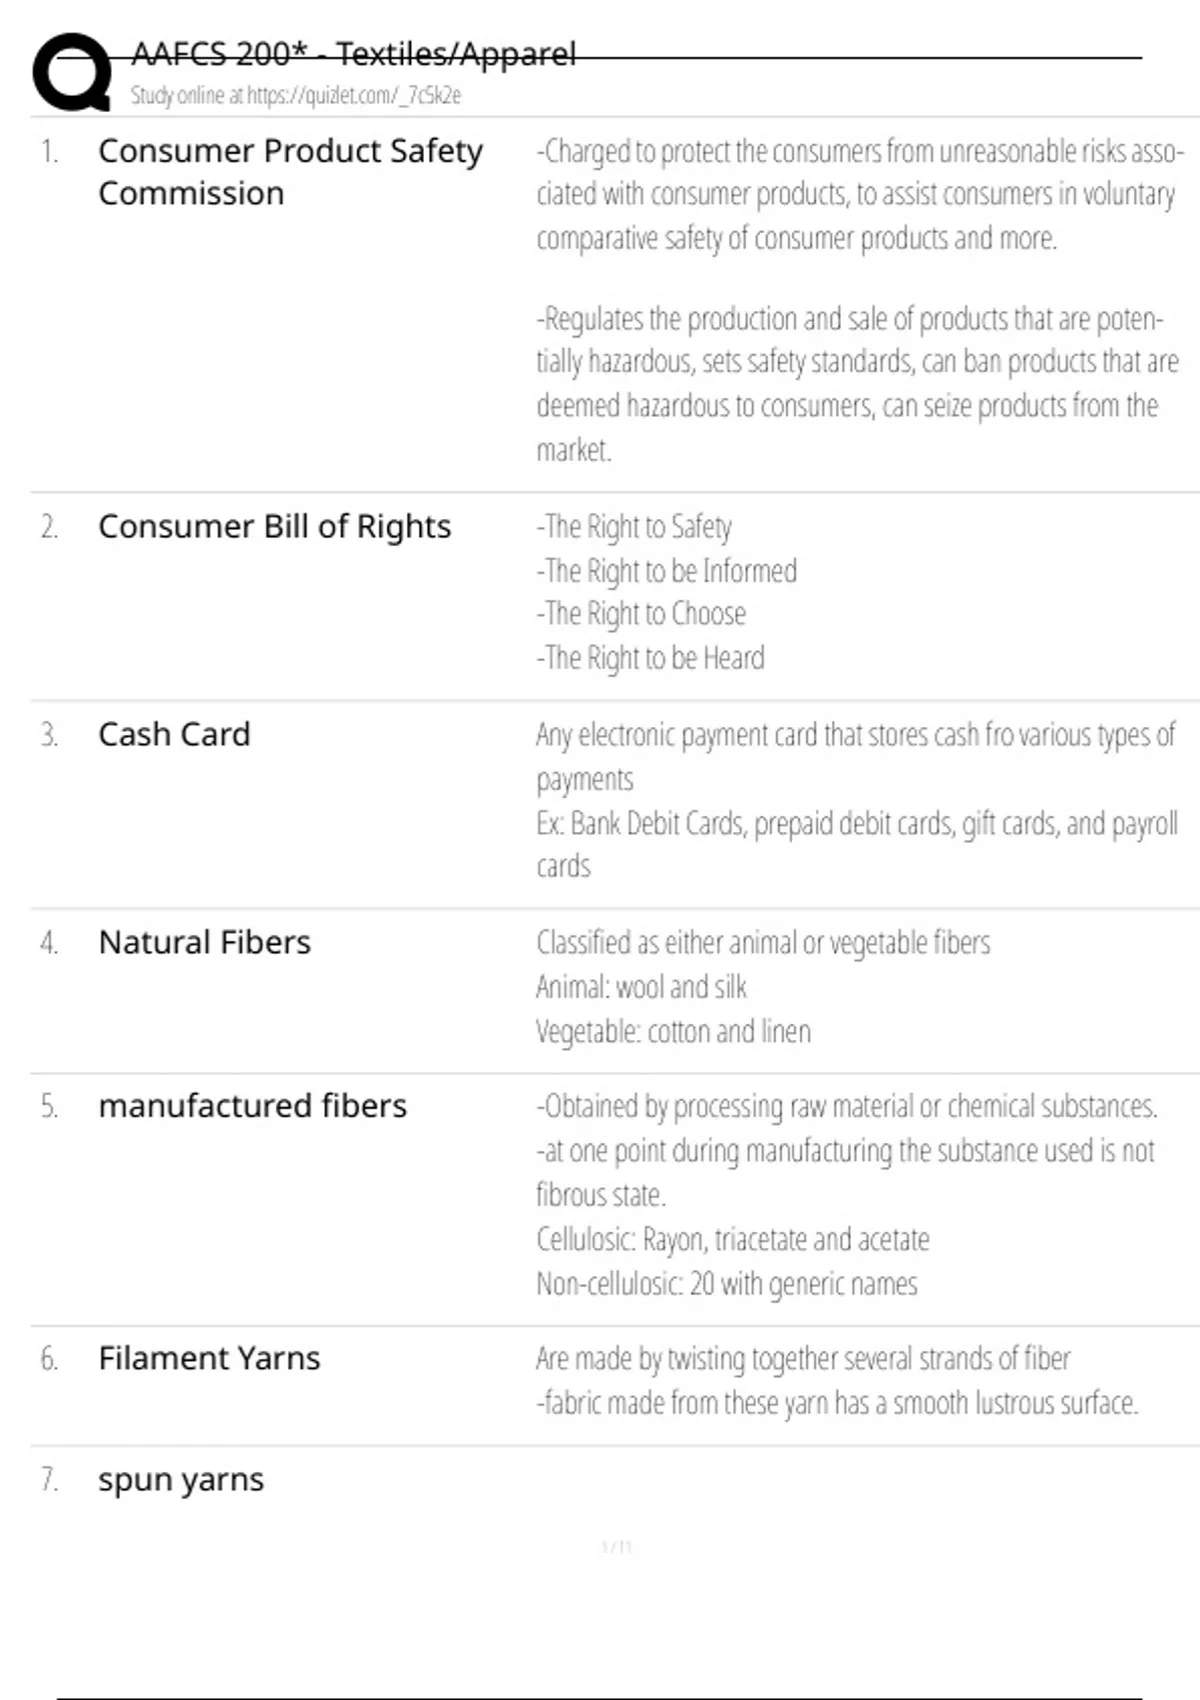Click the 'Vegetable: cotton and linen' line

click(x=673, y=1032)
